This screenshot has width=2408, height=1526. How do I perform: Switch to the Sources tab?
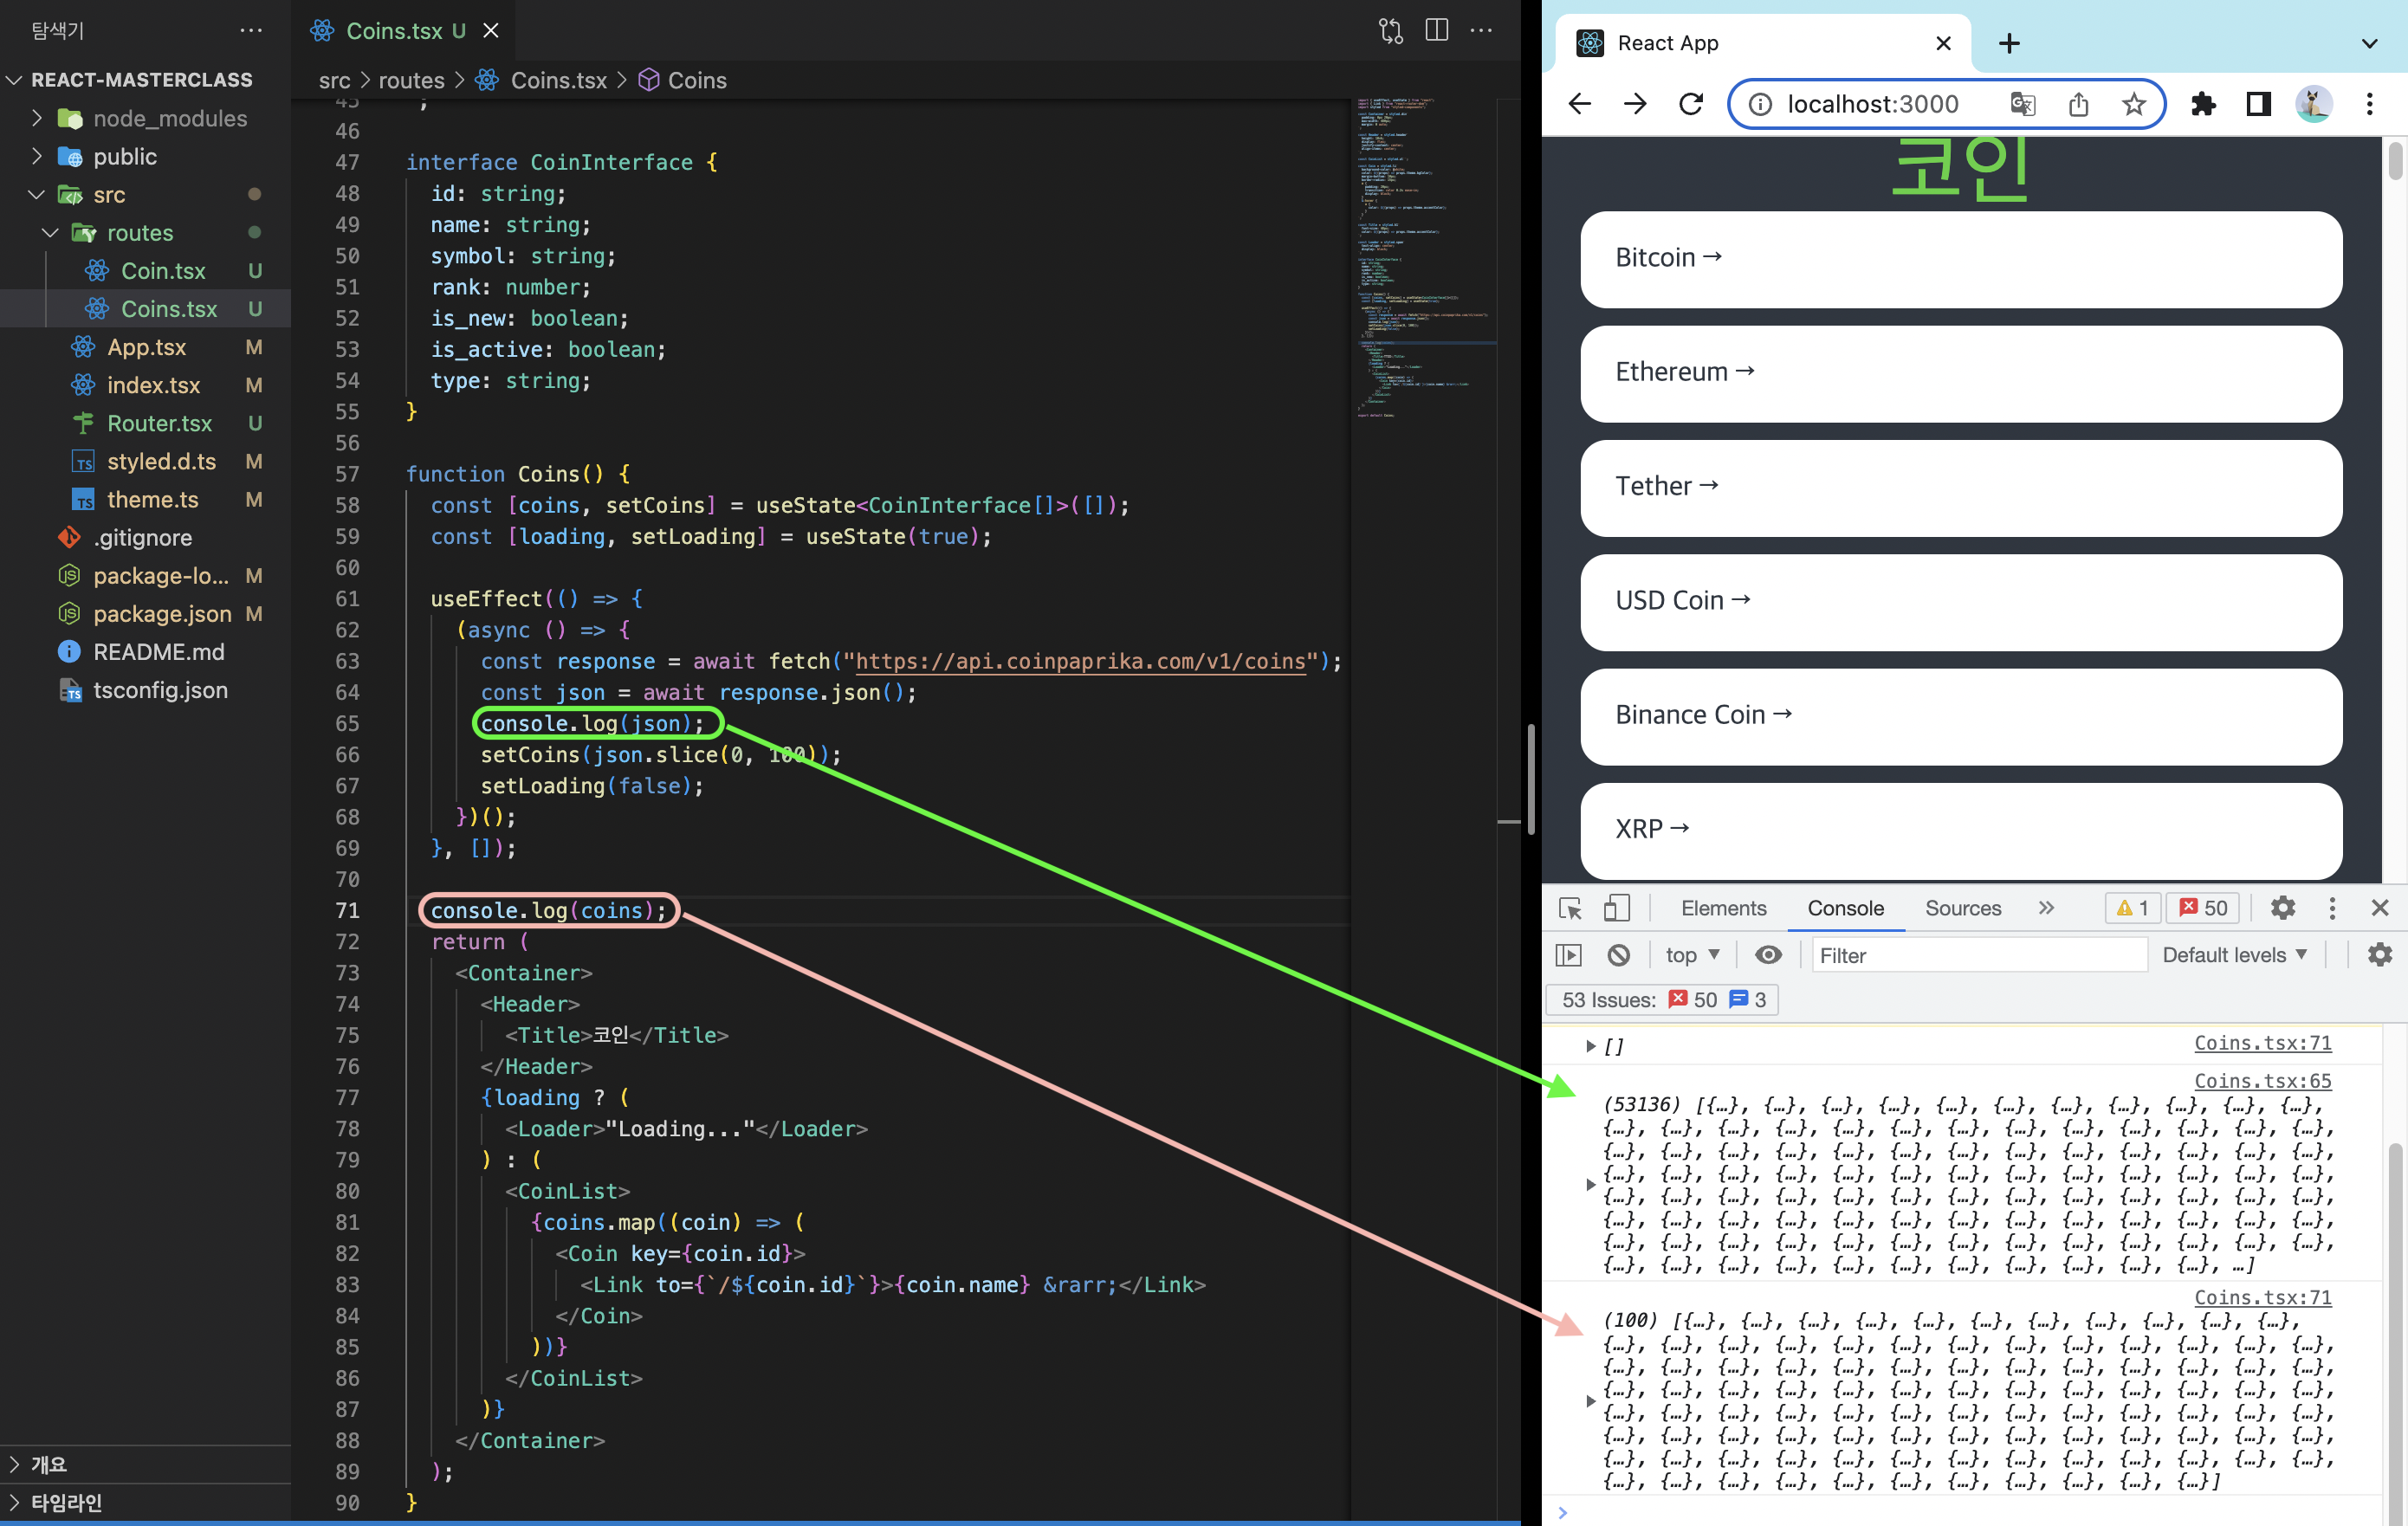coord(1962,908)
